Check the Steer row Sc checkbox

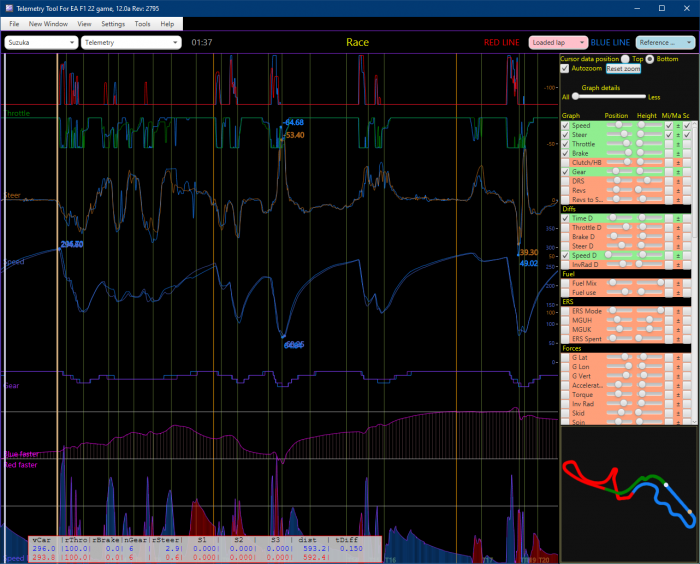pos(687,135)
